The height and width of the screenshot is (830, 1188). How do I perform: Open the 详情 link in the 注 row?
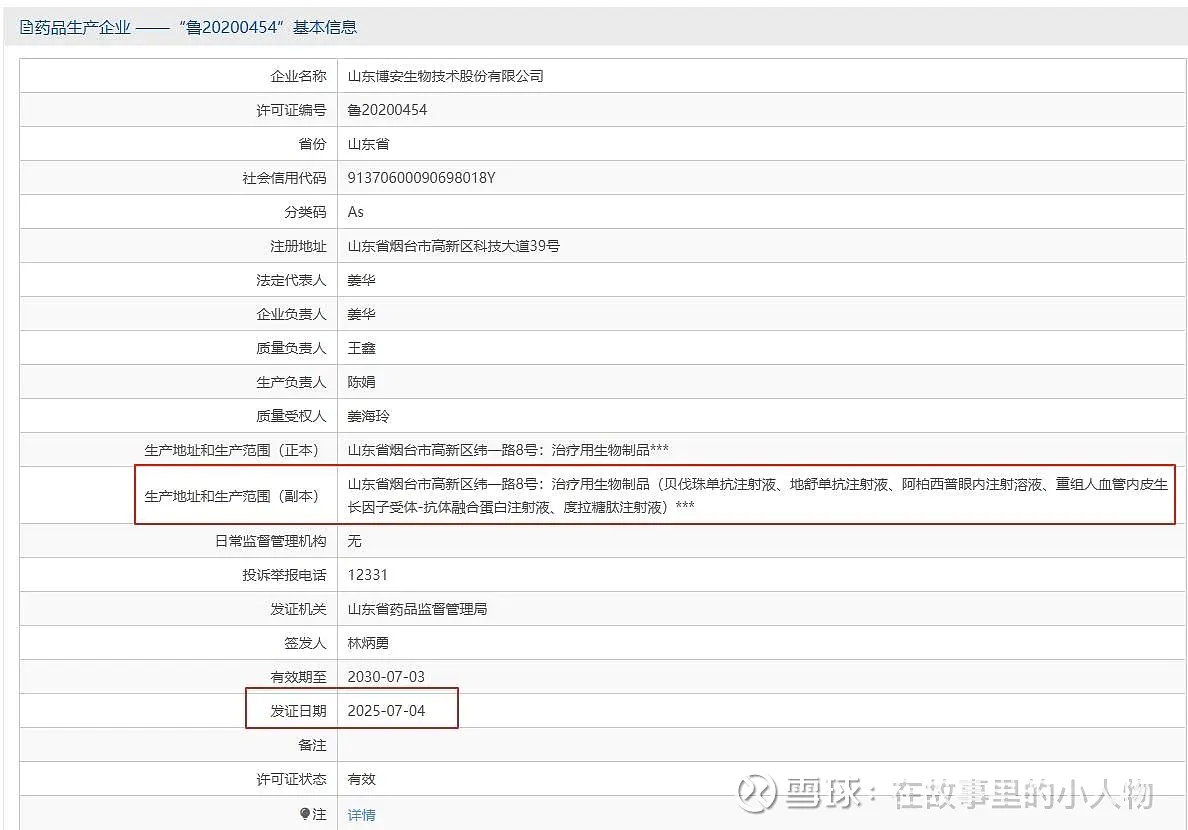click(361, 815)
